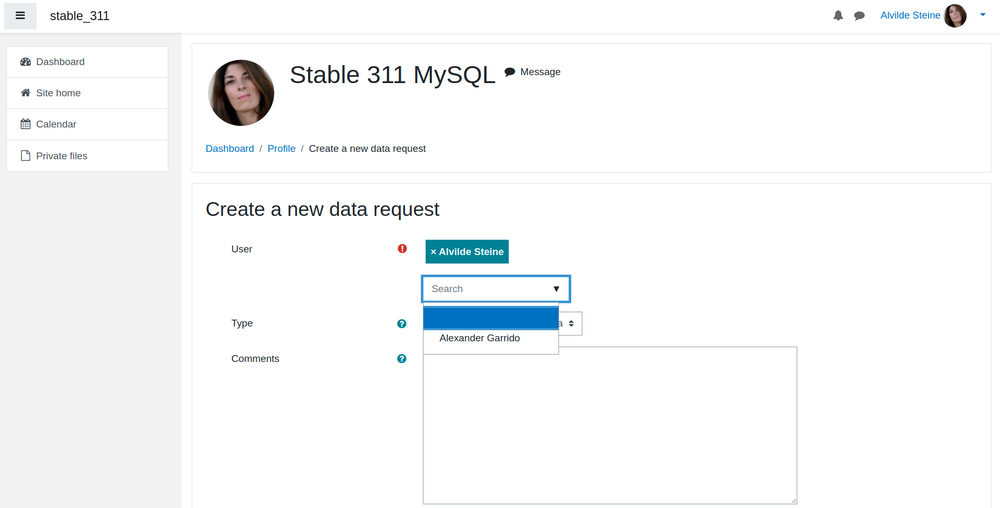Toggle the hamburger side panel button
Viewport: 1000px width, 508px height.
point(20,15)
